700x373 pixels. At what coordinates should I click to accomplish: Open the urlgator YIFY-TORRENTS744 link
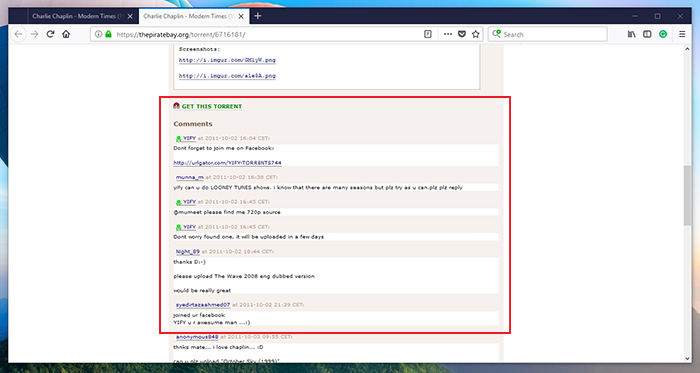(227, 163)
